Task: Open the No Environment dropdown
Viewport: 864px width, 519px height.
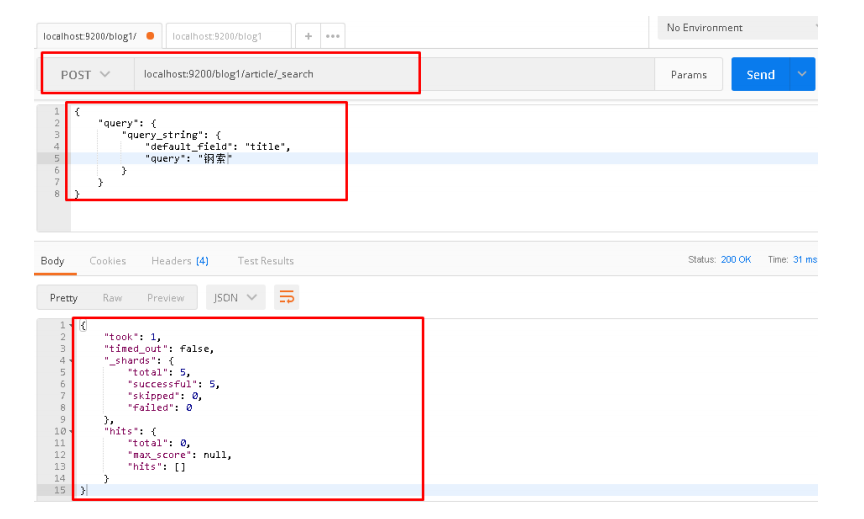Action: (x=737, y=28)
